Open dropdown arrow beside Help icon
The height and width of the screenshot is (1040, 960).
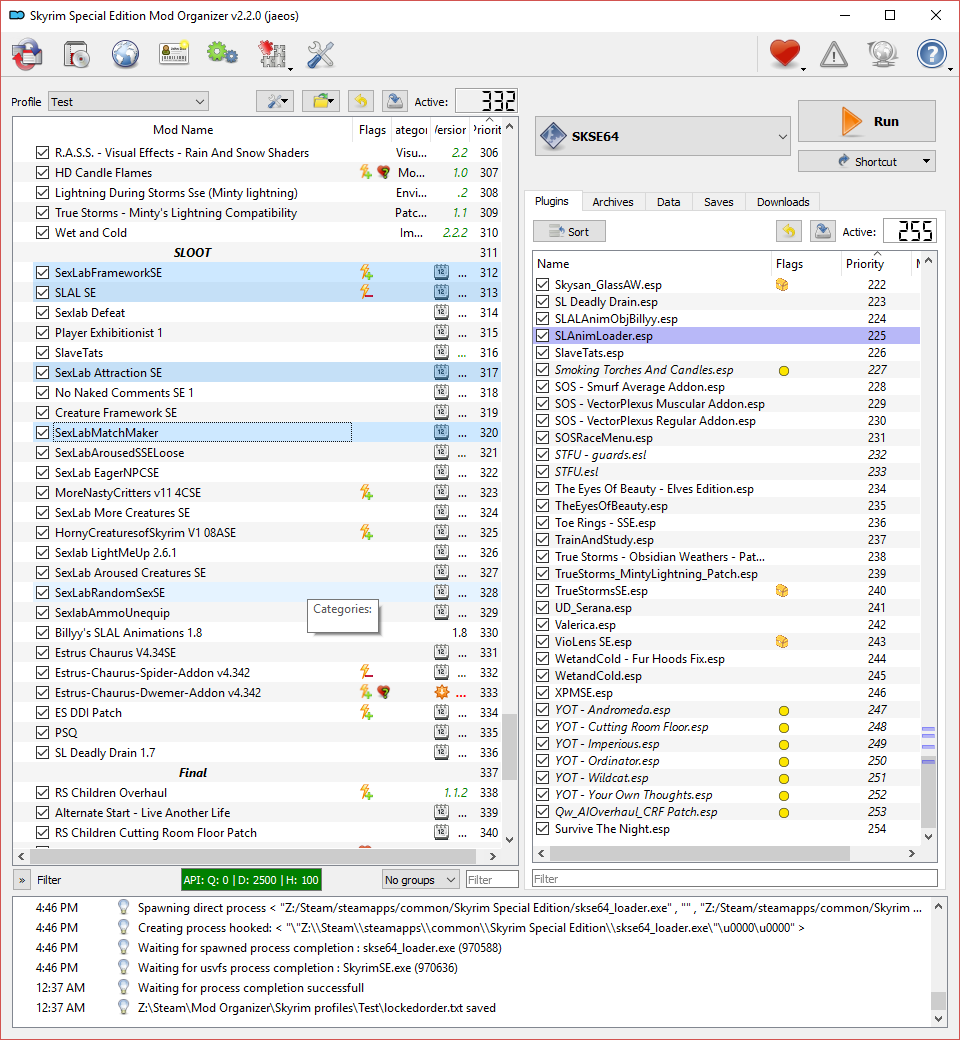[949, 68]
